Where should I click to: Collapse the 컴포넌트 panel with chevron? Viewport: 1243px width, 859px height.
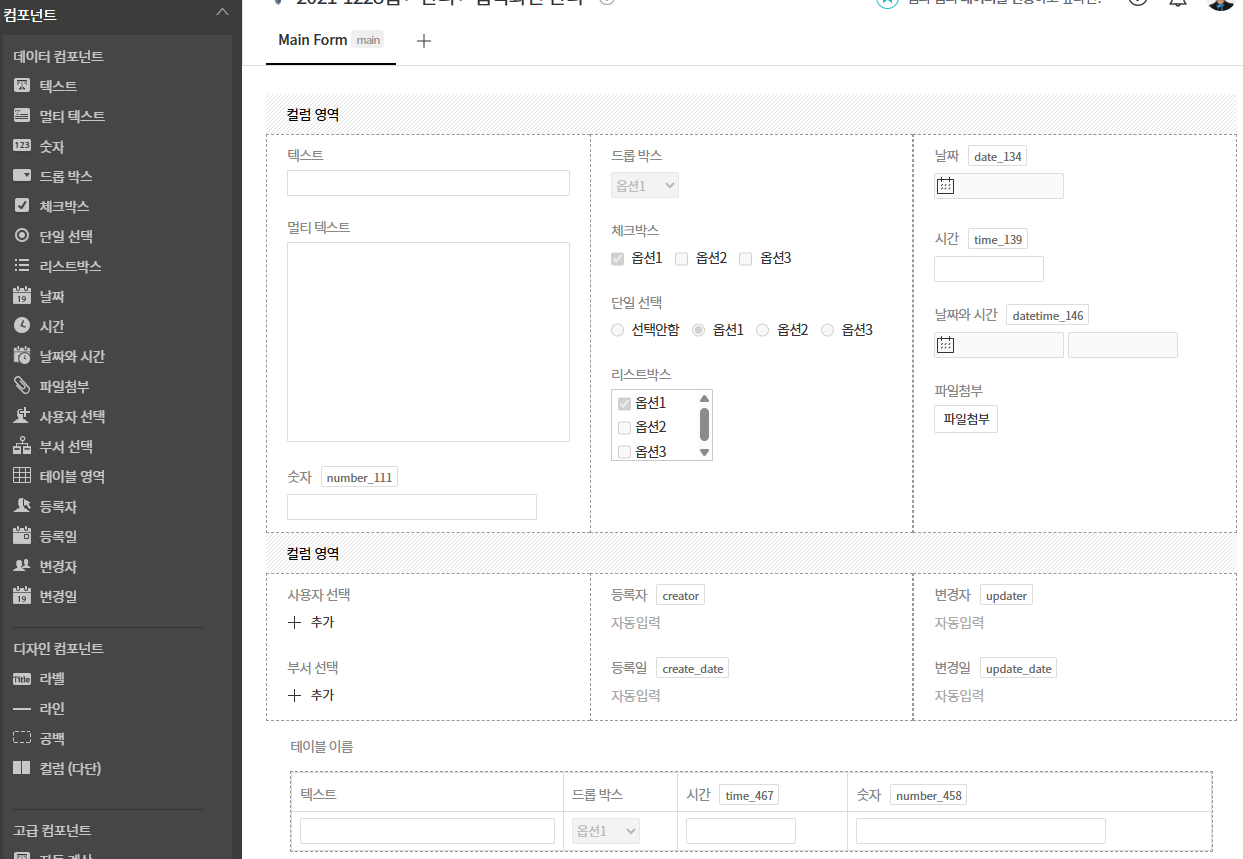click(222, 13)
